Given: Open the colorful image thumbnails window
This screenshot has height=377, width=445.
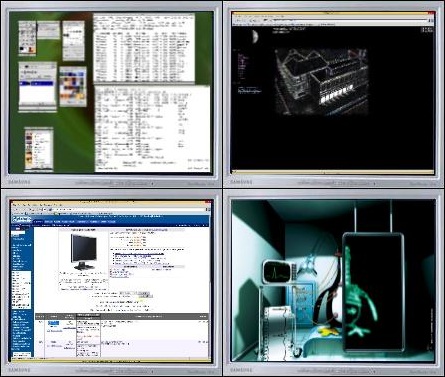Looking at the screenshot, I should [x=73, y=86].
